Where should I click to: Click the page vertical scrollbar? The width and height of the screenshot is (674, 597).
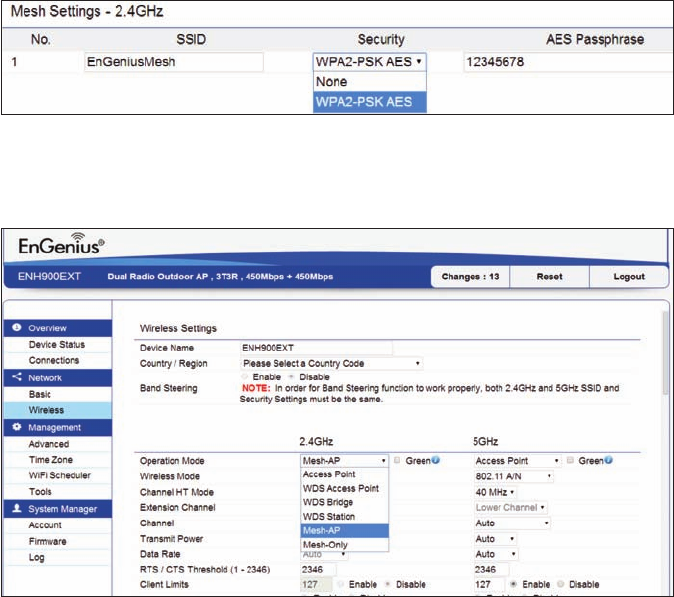click(x=665, y=352)
